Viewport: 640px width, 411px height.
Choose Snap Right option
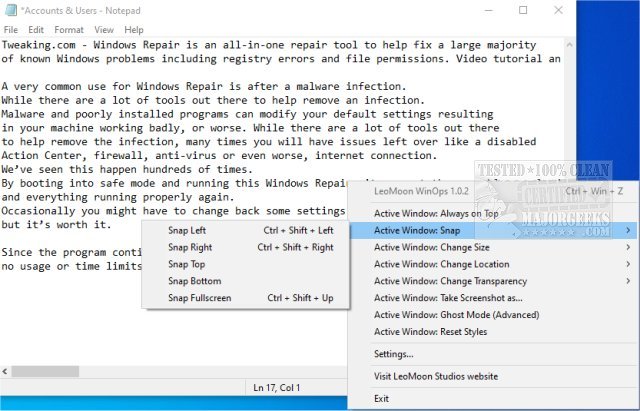click(x=190, y=247)
